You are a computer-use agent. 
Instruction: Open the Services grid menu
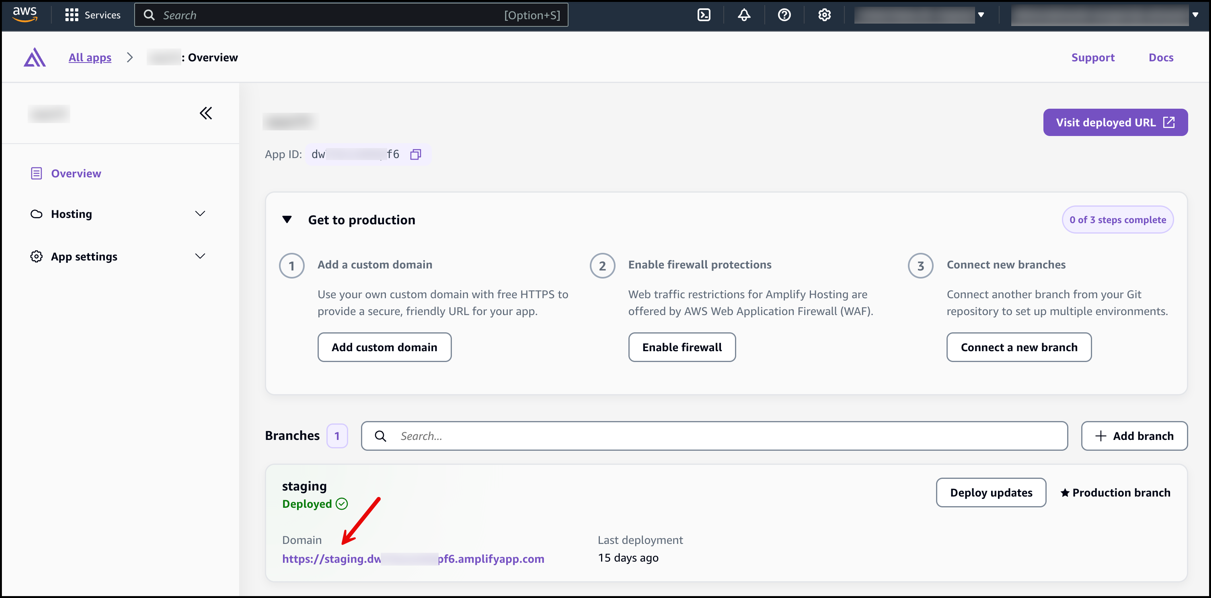tap(72, 15)
